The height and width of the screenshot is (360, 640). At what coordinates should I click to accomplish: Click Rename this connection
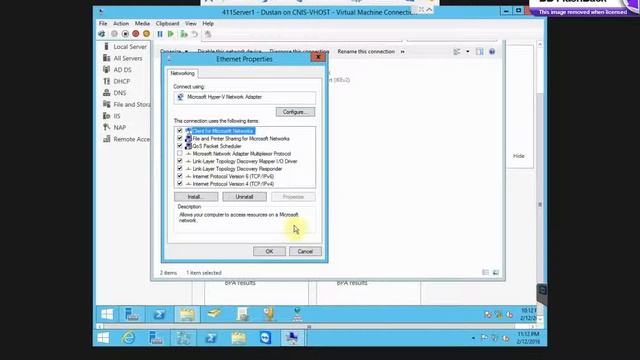click(366, 51)
